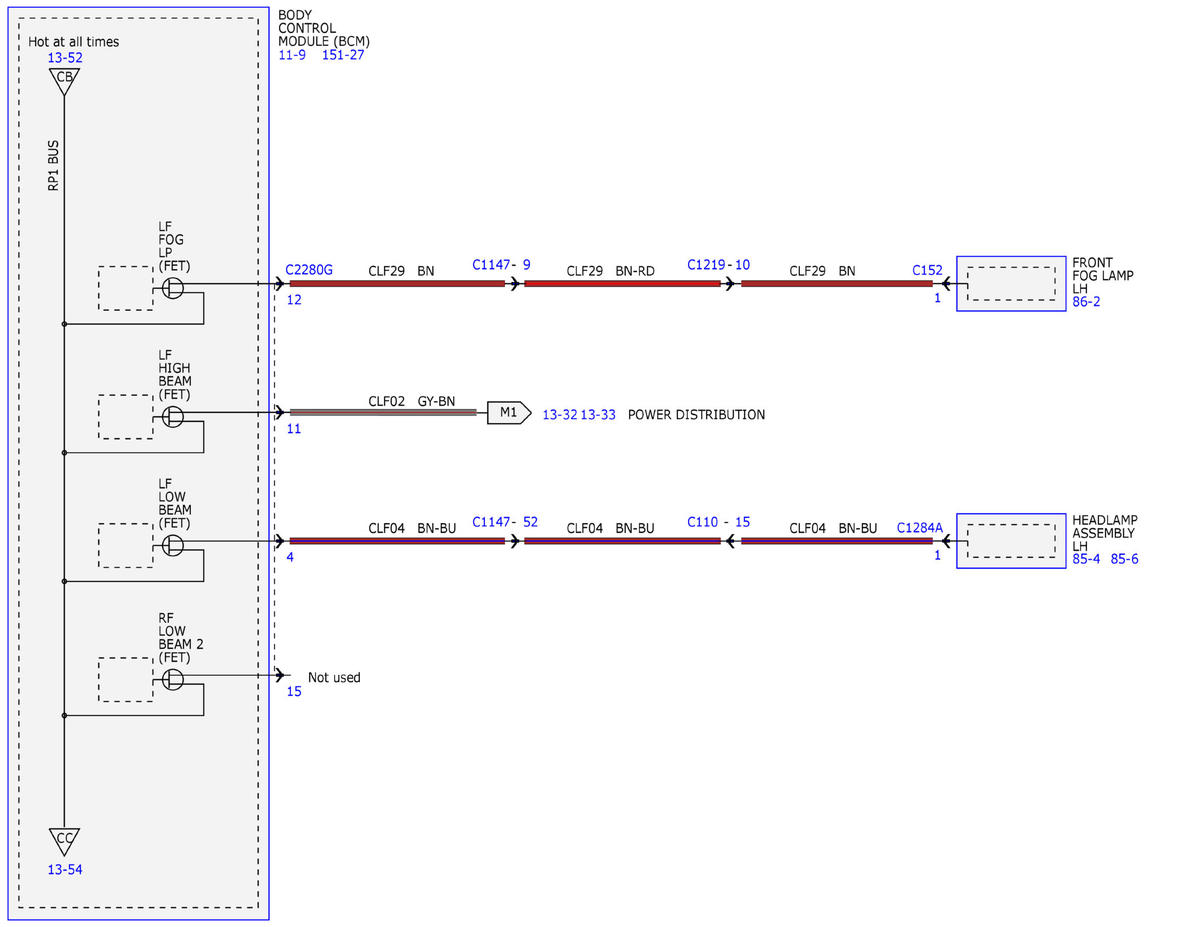
Task: Click the CLF02 GY-BN wire
Action: [x=383, y=412]
